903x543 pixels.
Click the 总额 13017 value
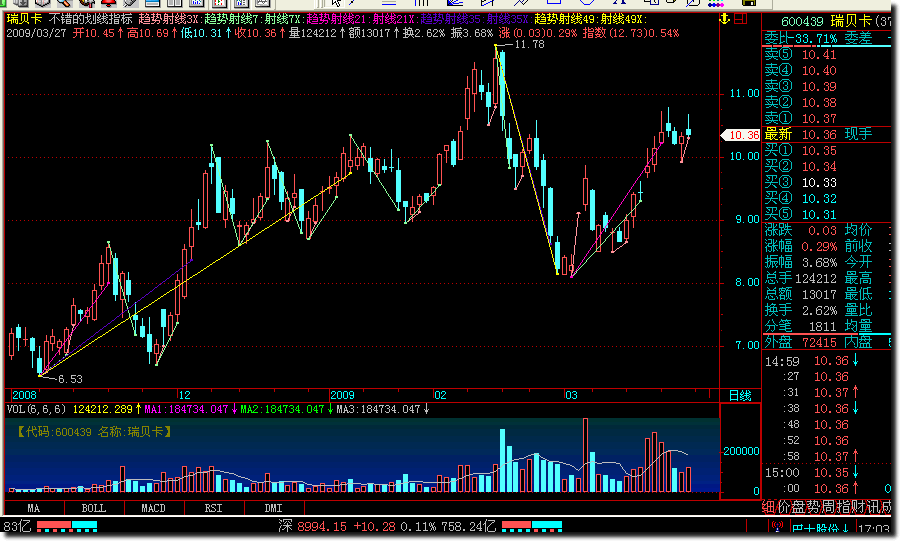818,295
